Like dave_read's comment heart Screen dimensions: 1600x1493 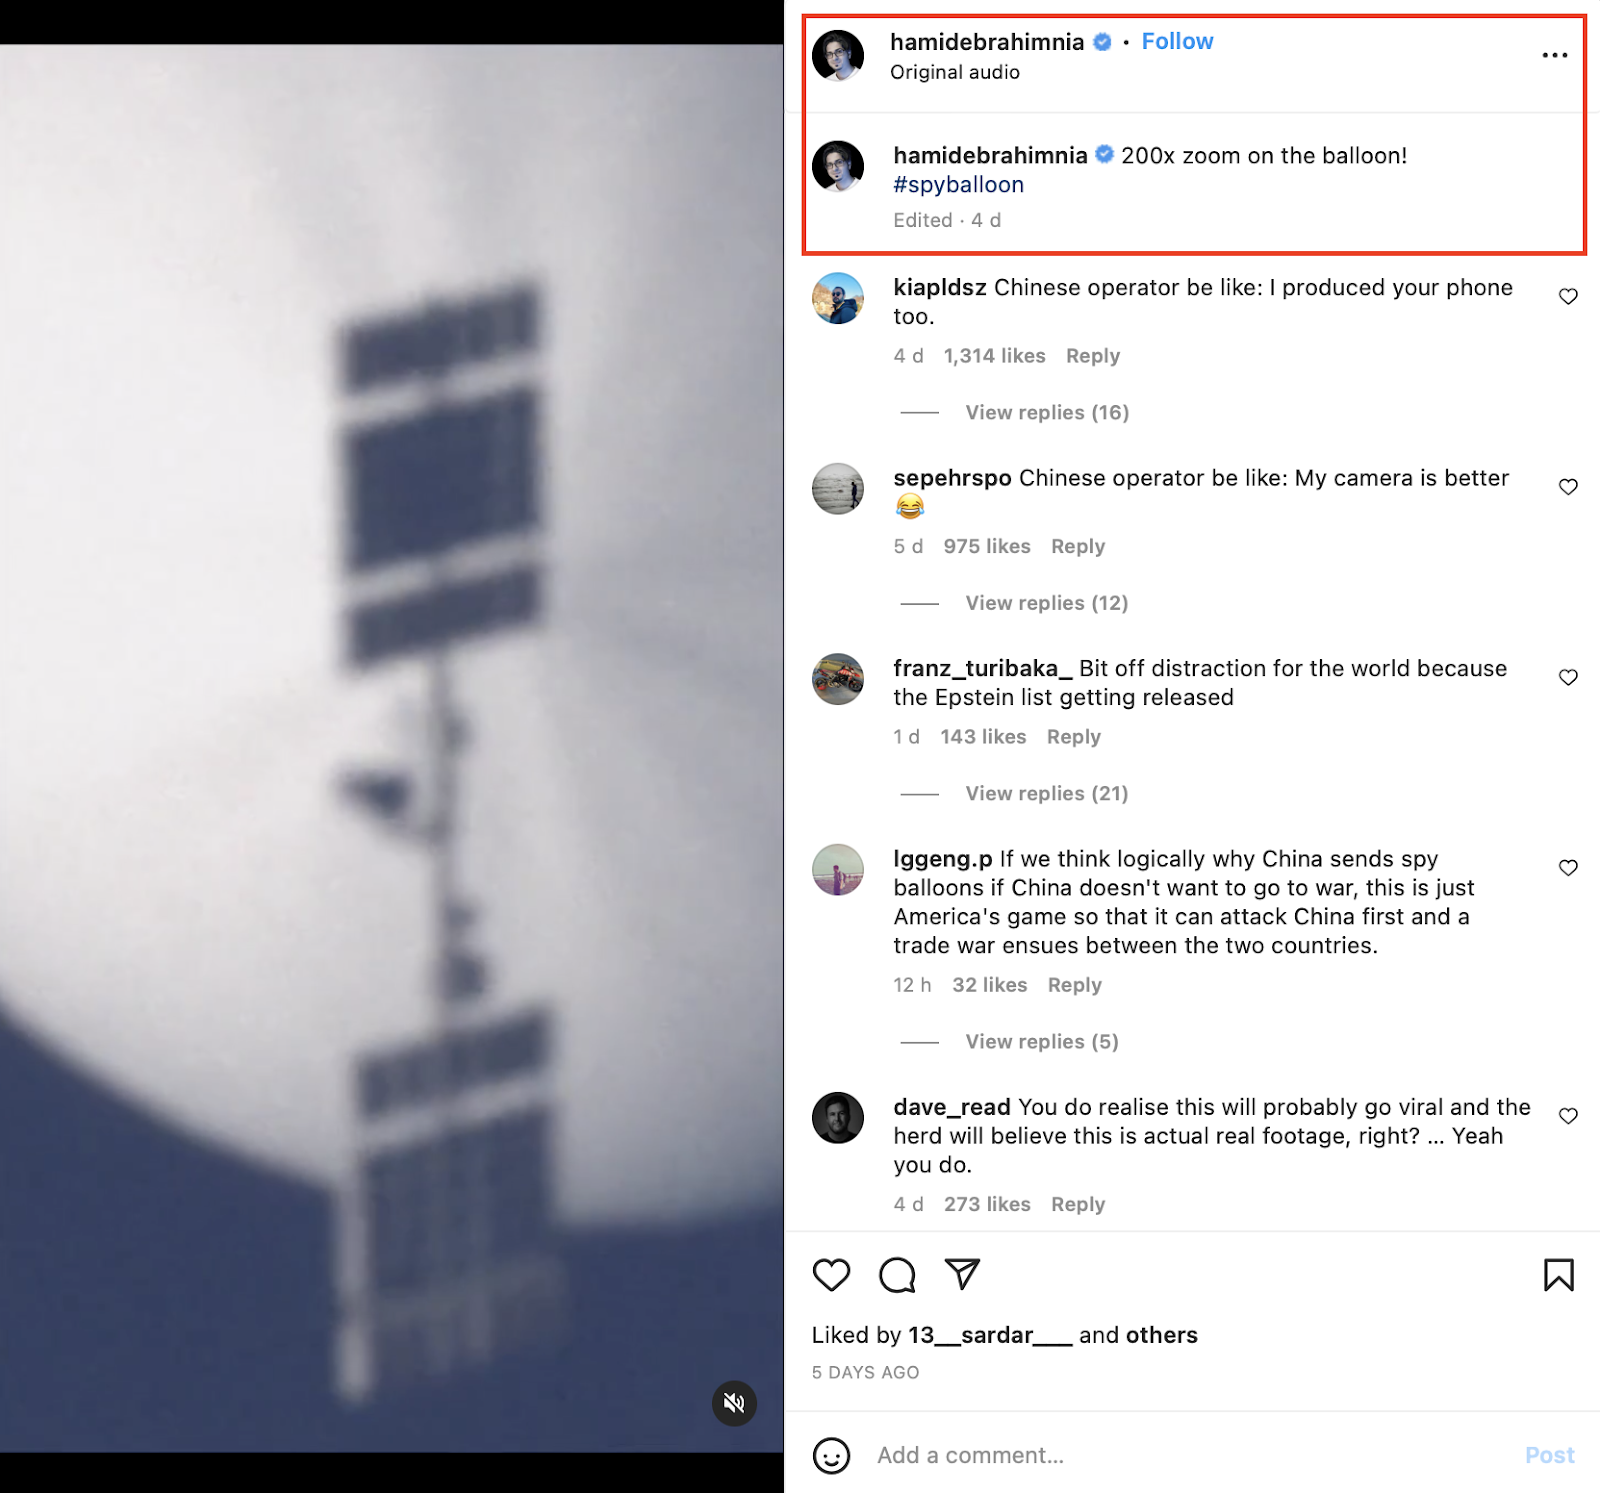pos(1568,1116)
